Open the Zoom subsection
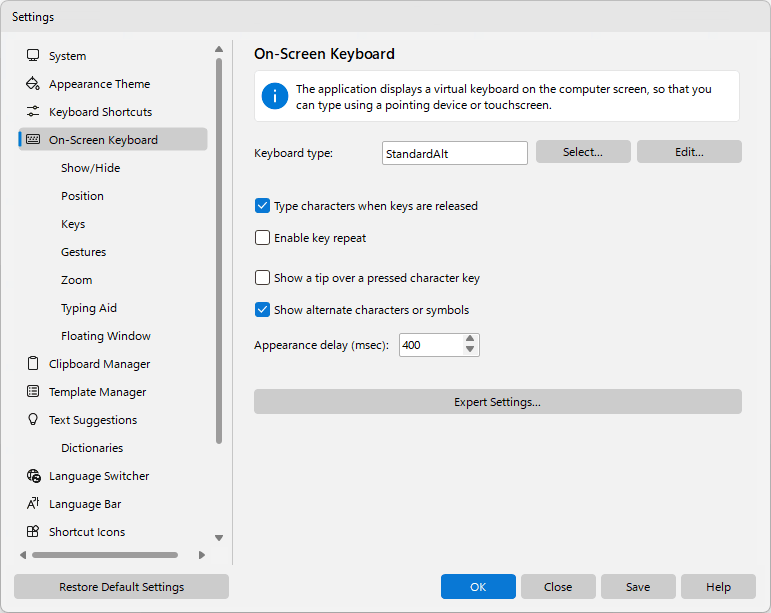This screenshot has height=613, width=771. [x=76, y=280]
